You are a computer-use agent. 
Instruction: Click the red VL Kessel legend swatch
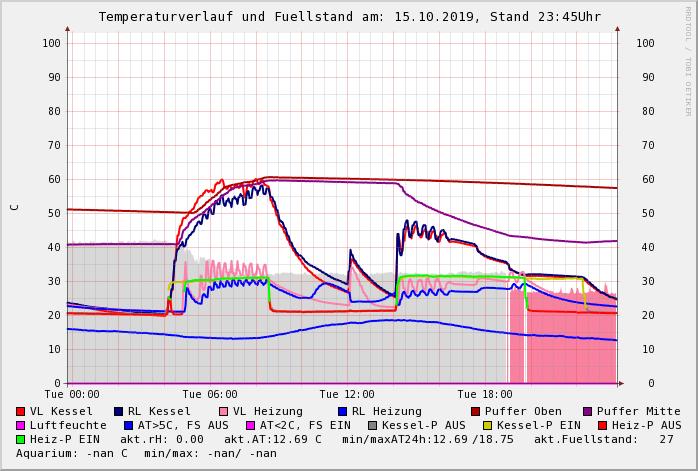coord(21,411)
